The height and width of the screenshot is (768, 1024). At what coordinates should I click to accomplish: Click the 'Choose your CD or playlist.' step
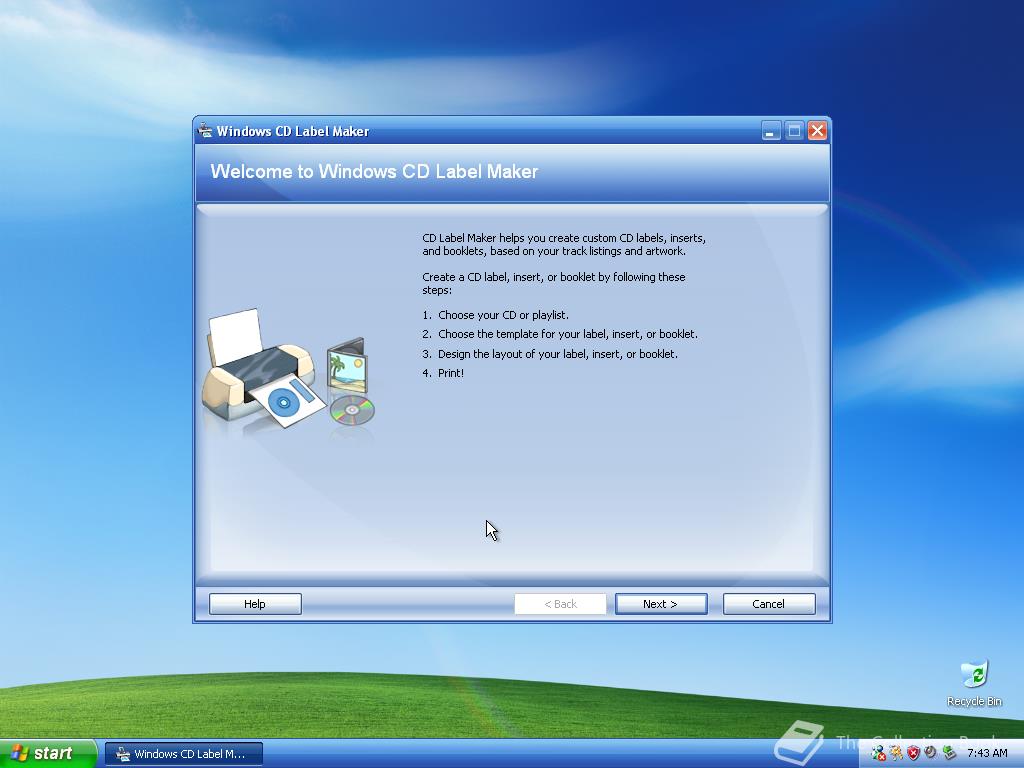pyautogui.click(x=504, y=315)
